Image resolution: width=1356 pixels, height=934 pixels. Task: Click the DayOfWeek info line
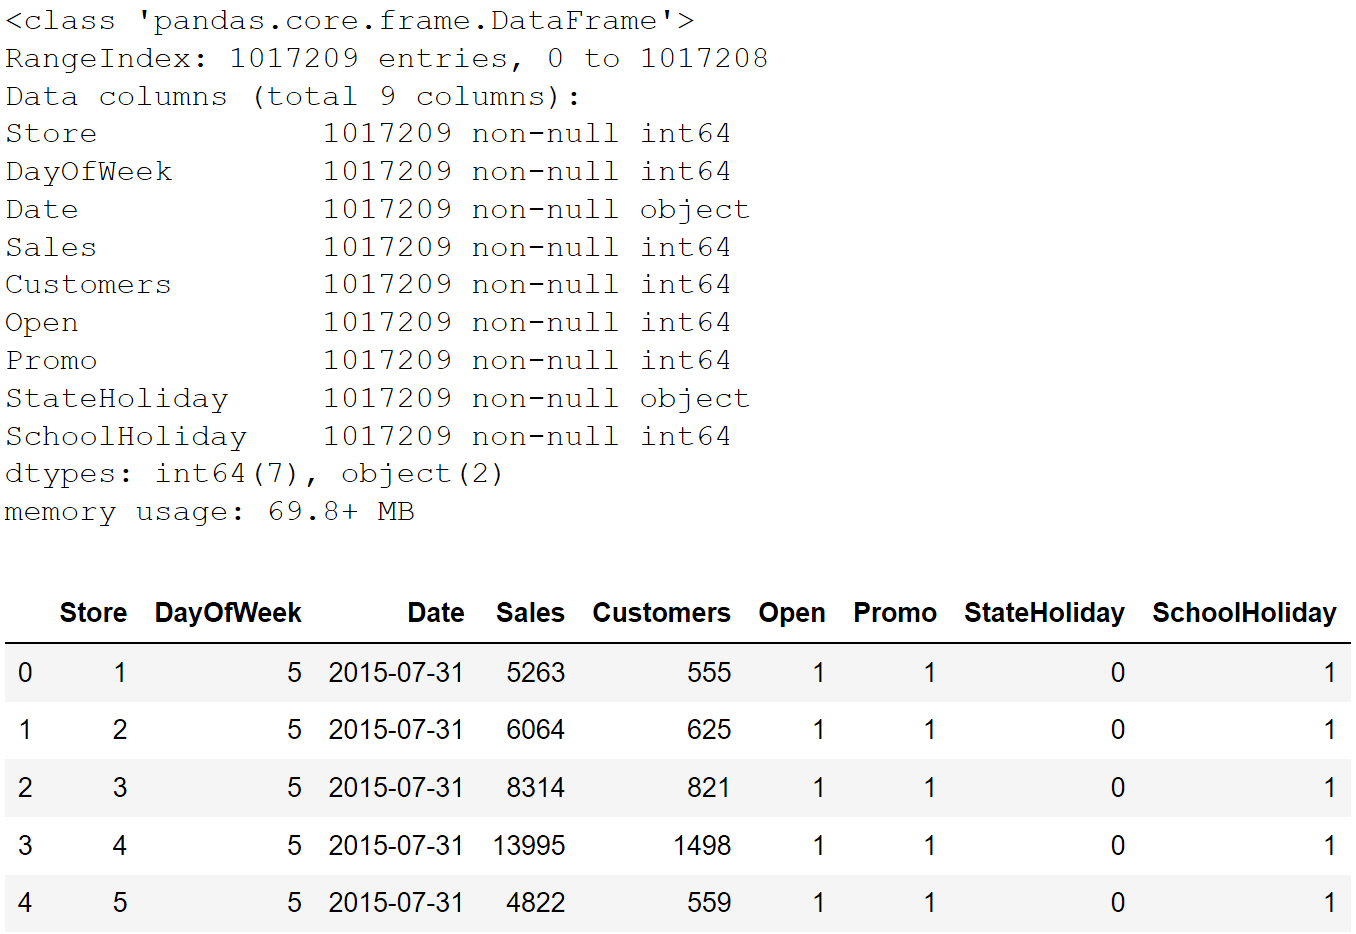(368, 172)
